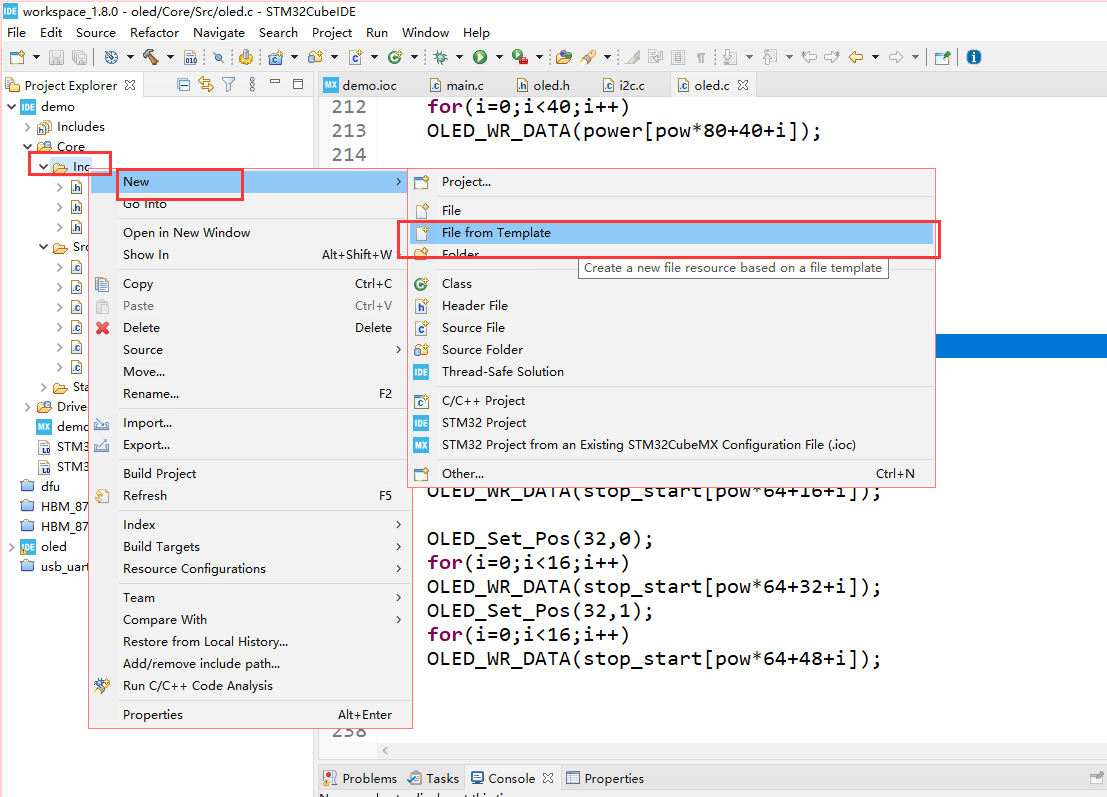The height and width of the screenshot is (797, 1107).
Task: Start debugging with the bug icon
Action: pyautogui.click(x=441, y=57)
